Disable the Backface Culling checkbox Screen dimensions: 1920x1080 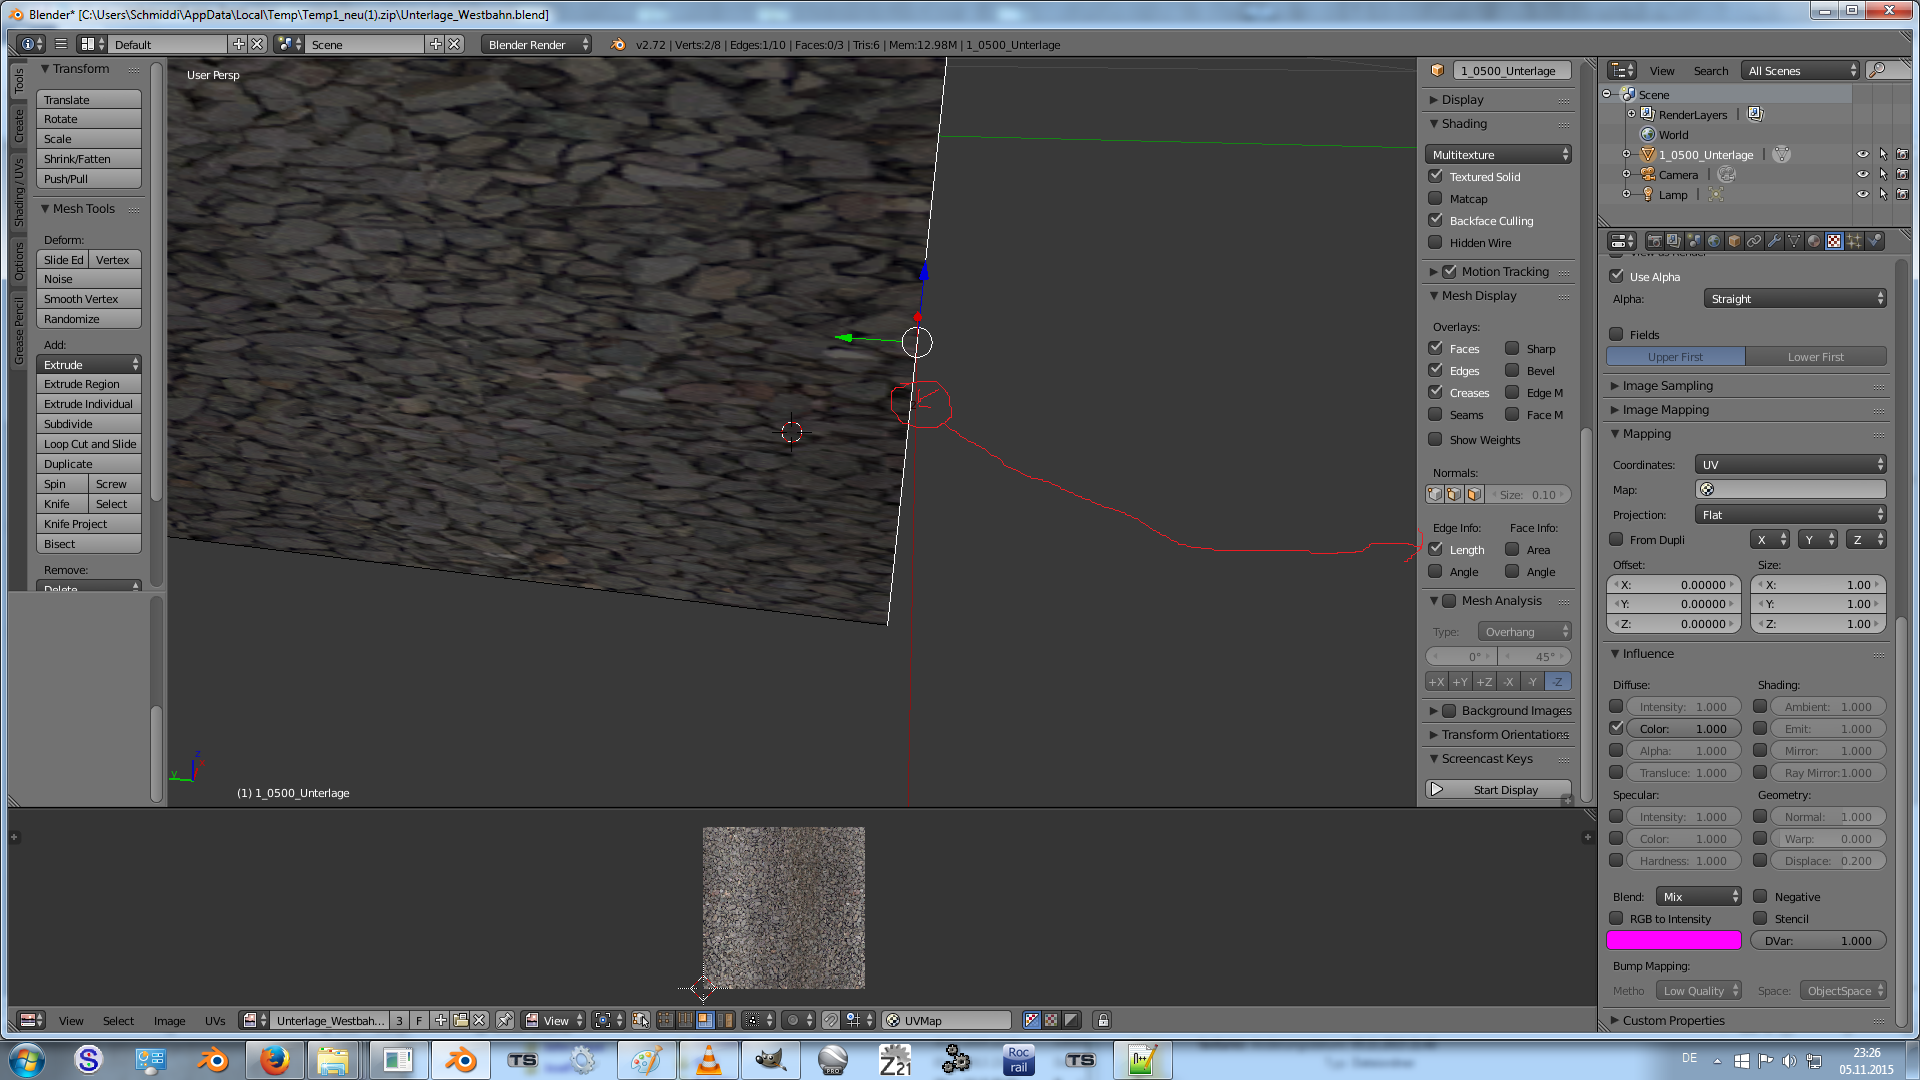pos(1436,220)
